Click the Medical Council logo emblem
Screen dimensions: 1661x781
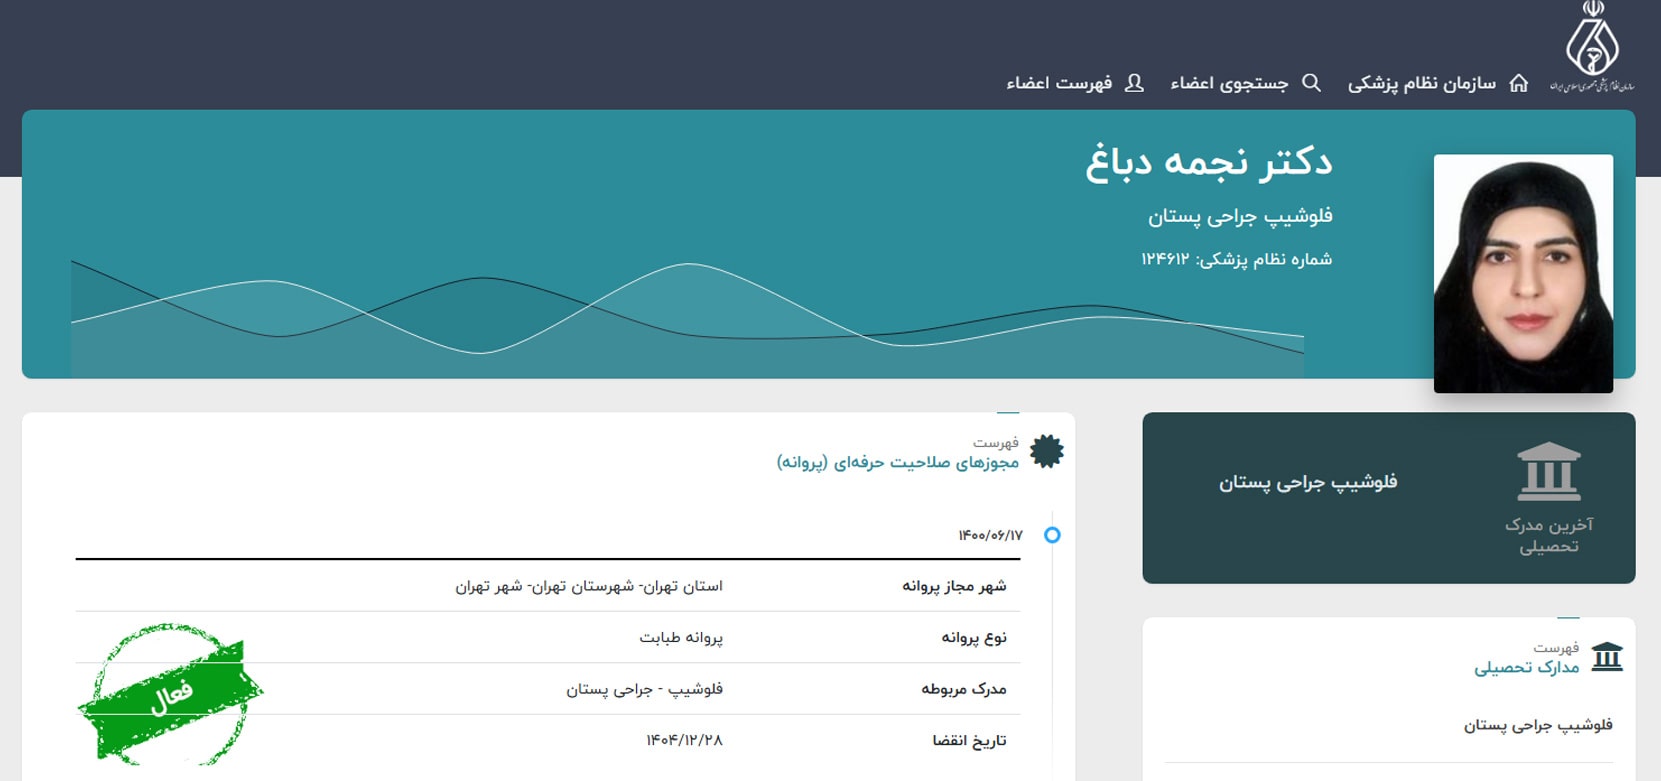(x=1592, y=47)
